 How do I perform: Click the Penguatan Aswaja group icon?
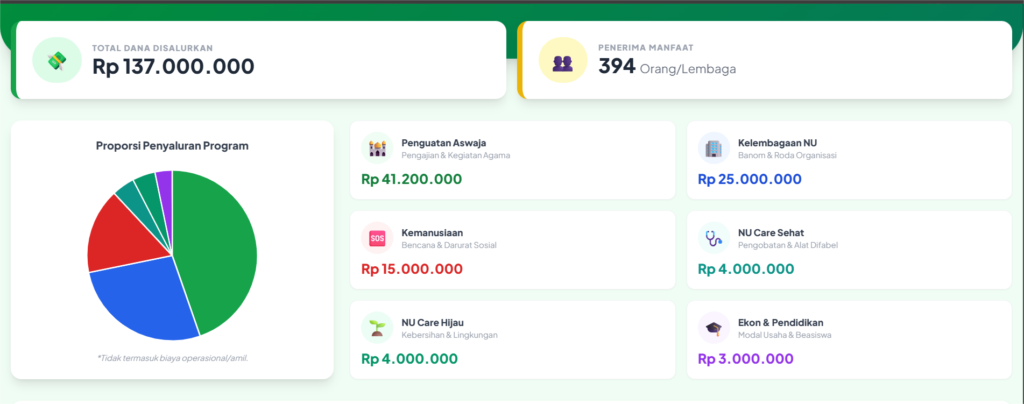377,148
